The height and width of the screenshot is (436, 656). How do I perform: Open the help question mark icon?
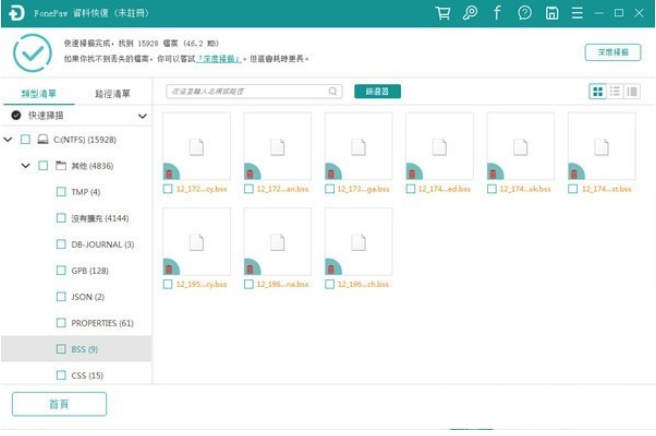[x=525, y=13]
